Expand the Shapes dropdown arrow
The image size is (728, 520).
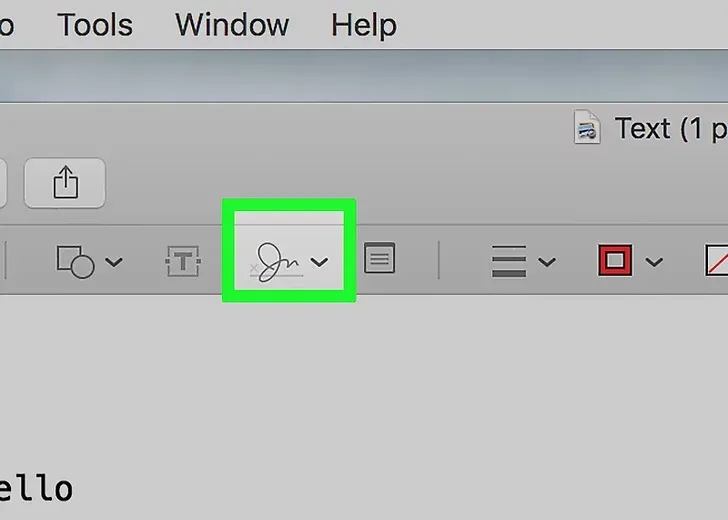114,262
